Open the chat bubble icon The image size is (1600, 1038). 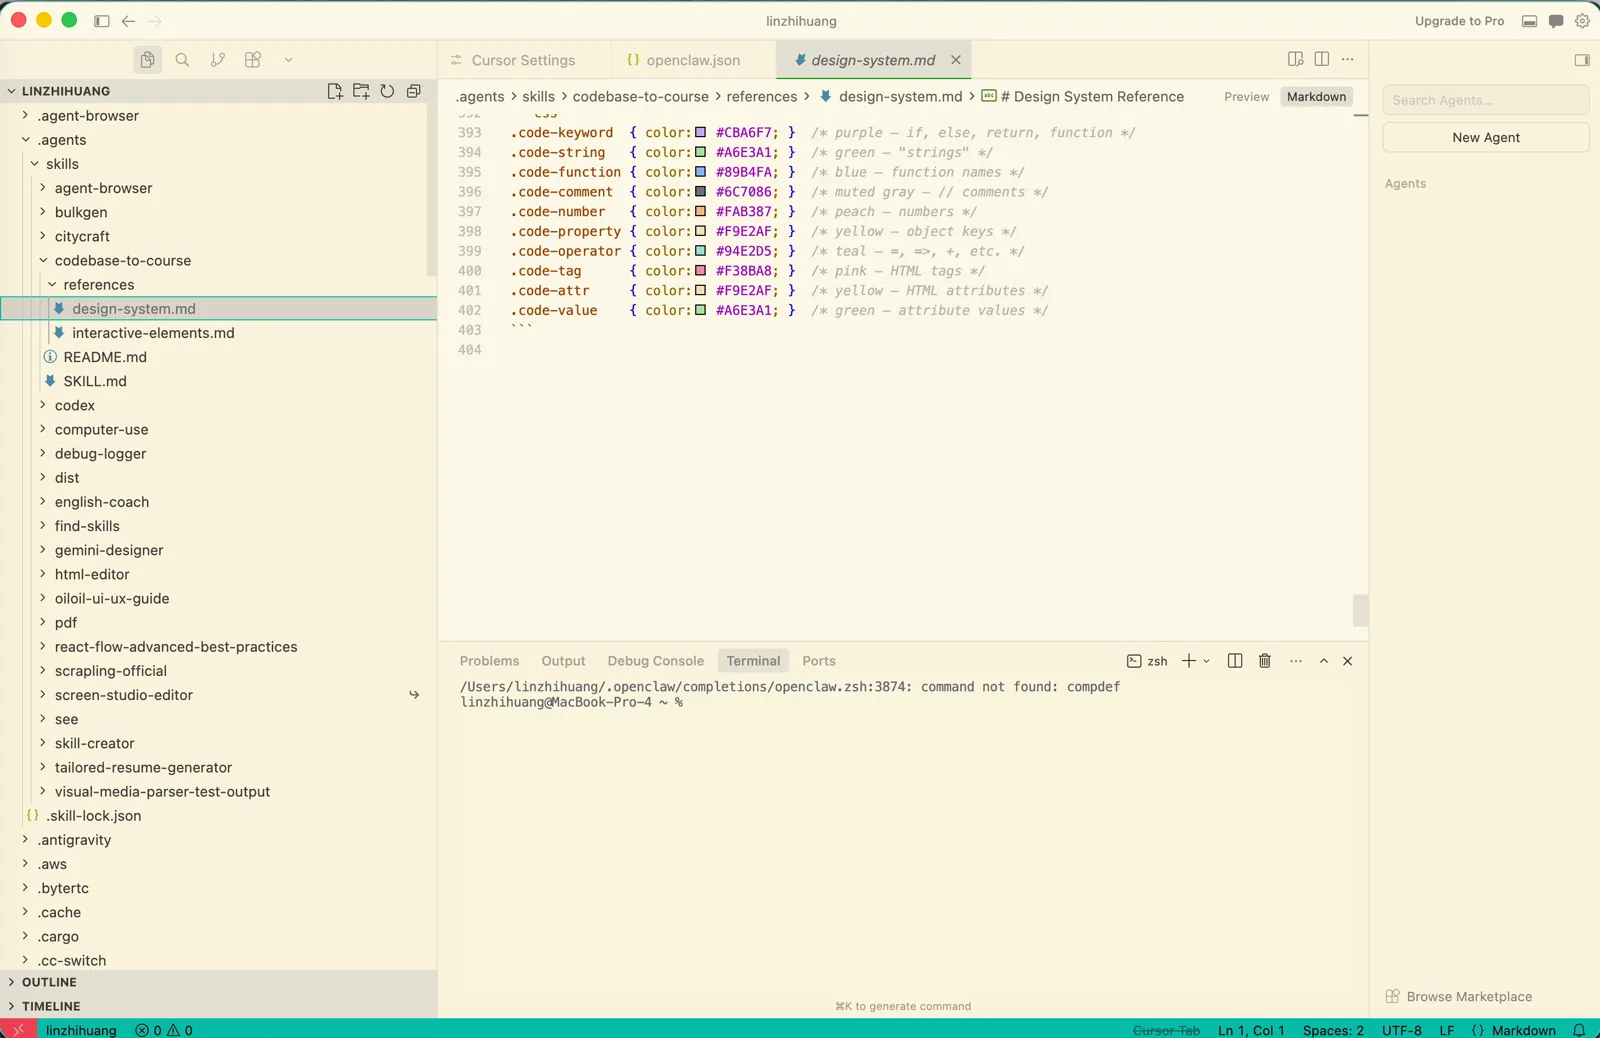pyautogui.click(x=1556, y=21)
